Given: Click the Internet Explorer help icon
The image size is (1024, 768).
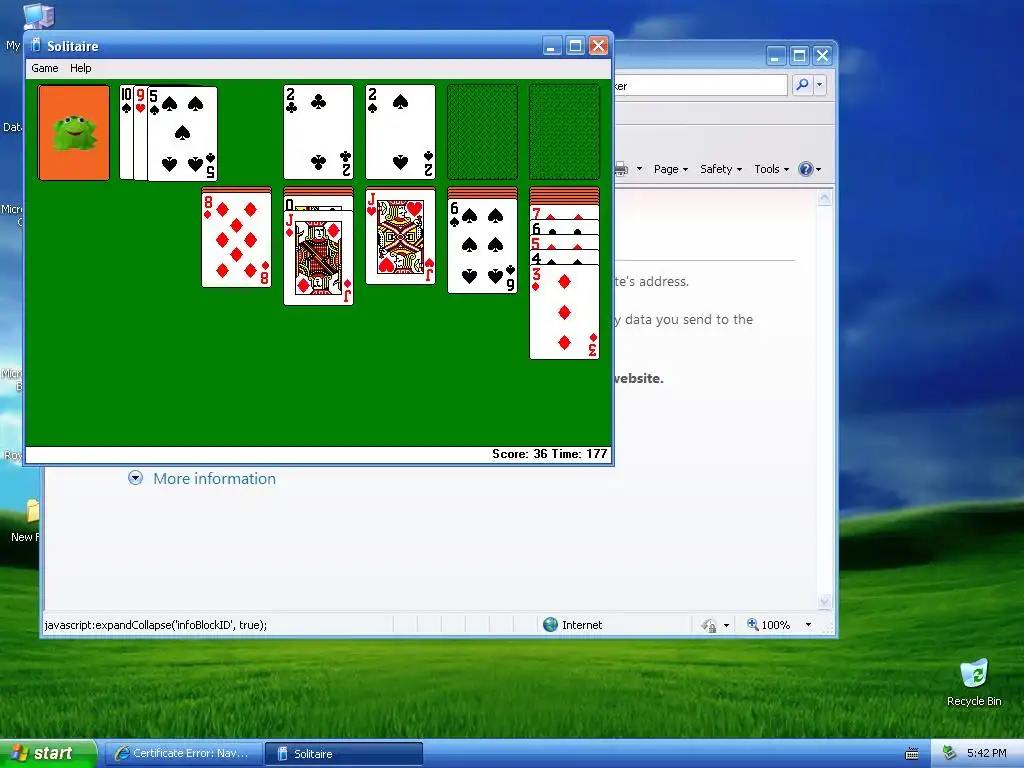Looking at the screenshot, I should pos(806,169).
